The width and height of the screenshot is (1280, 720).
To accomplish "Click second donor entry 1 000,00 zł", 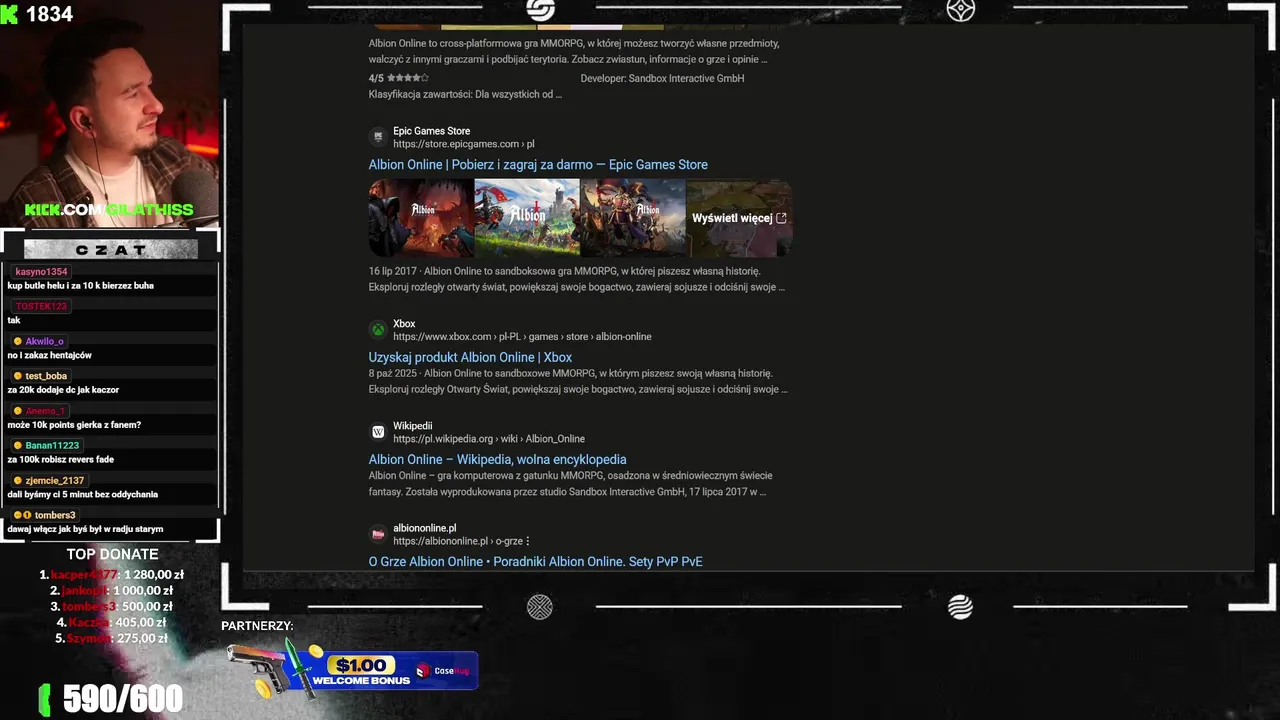I will click(112, 591).
